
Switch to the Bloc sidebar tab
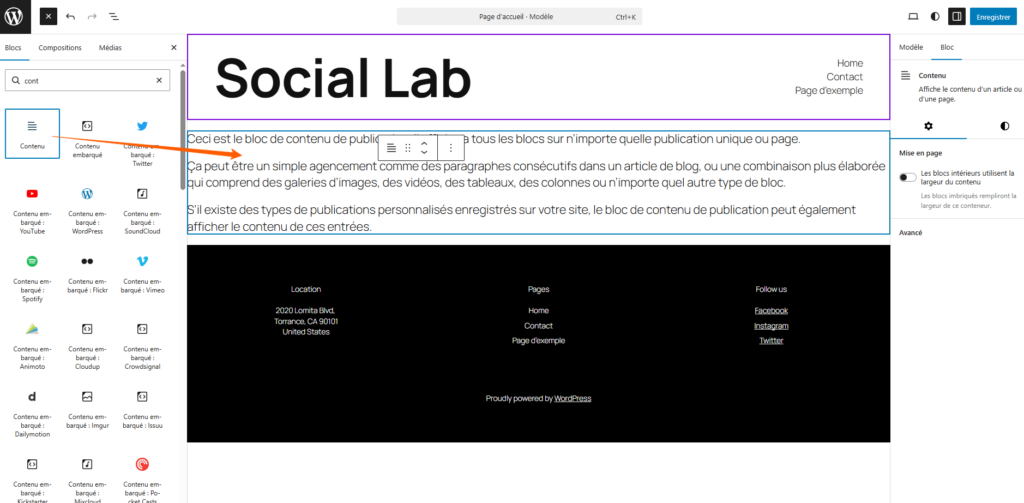tap(947, 48)
